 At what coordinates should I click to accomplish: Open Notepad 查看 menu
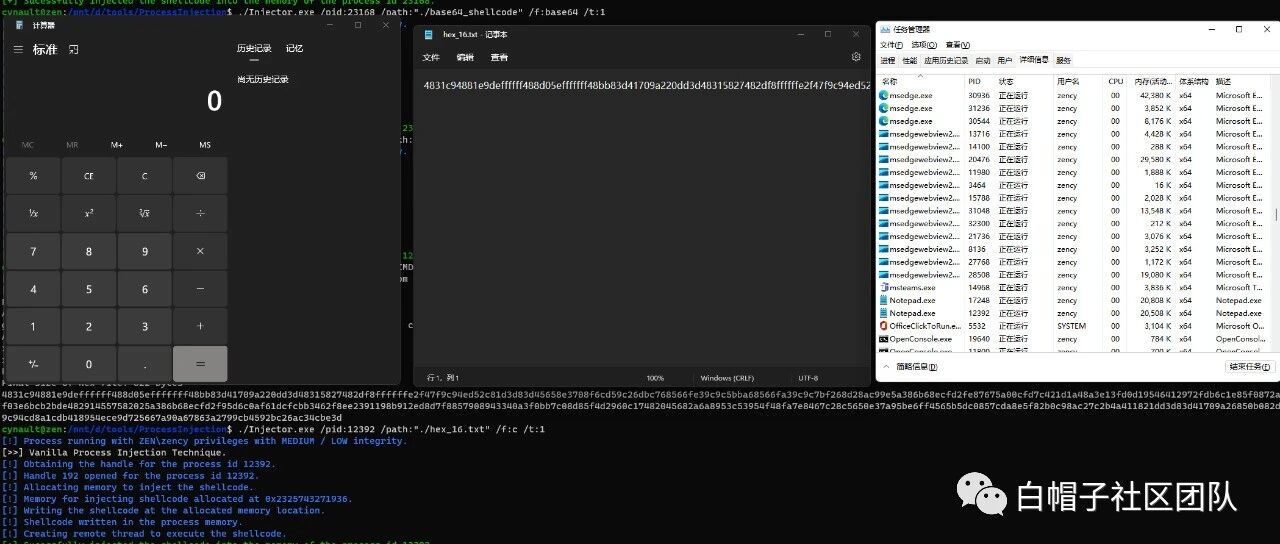pyautogui.click(x=499, y=57)
